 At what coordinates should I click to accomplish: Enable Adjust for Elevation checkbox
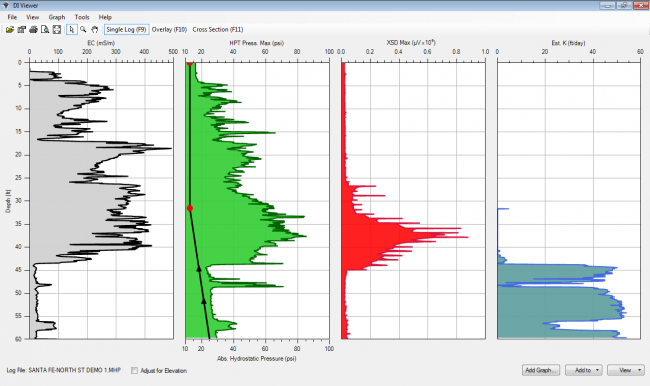tap(134, 371)
